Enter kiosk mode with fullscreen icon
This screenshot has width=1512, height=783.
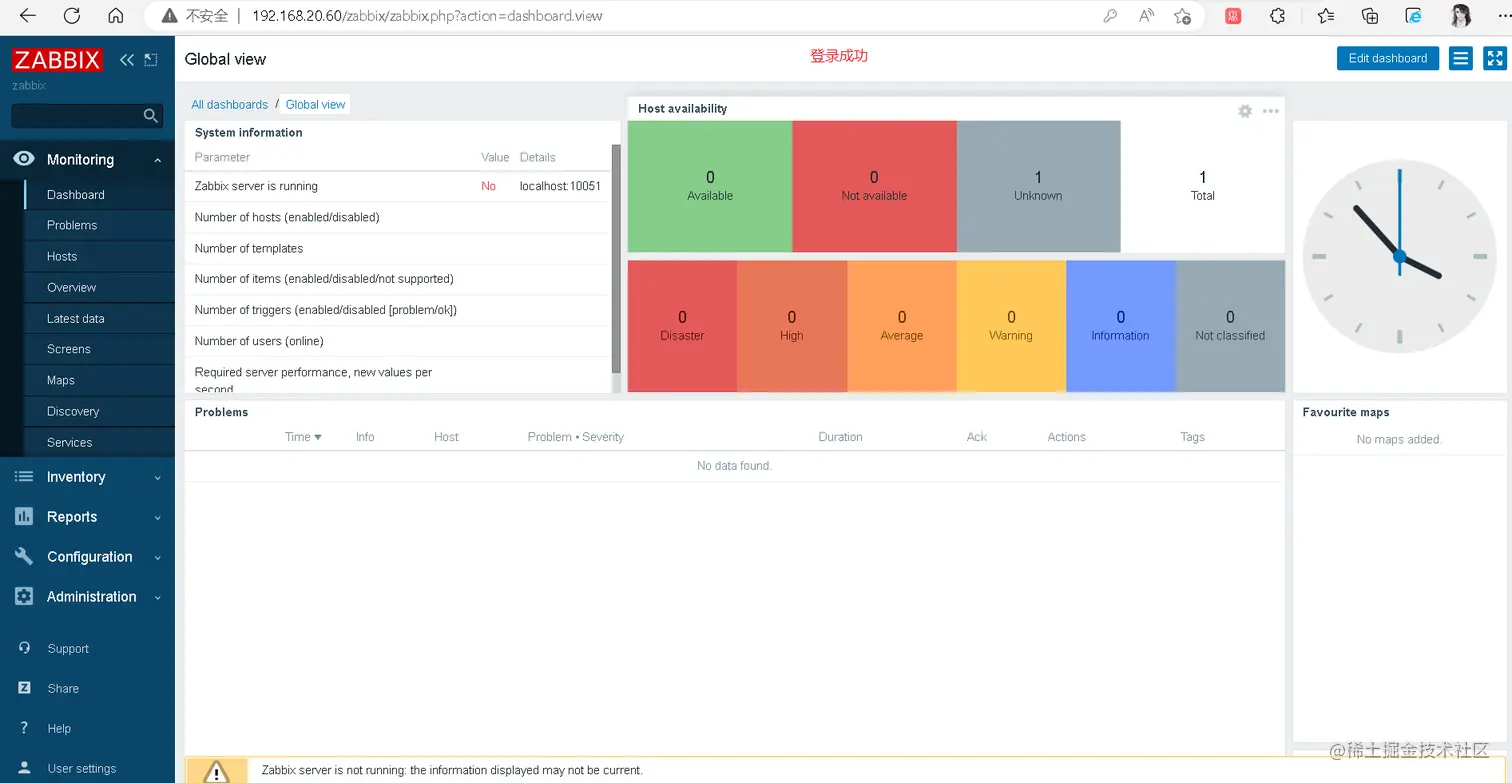click(1494, 58)
